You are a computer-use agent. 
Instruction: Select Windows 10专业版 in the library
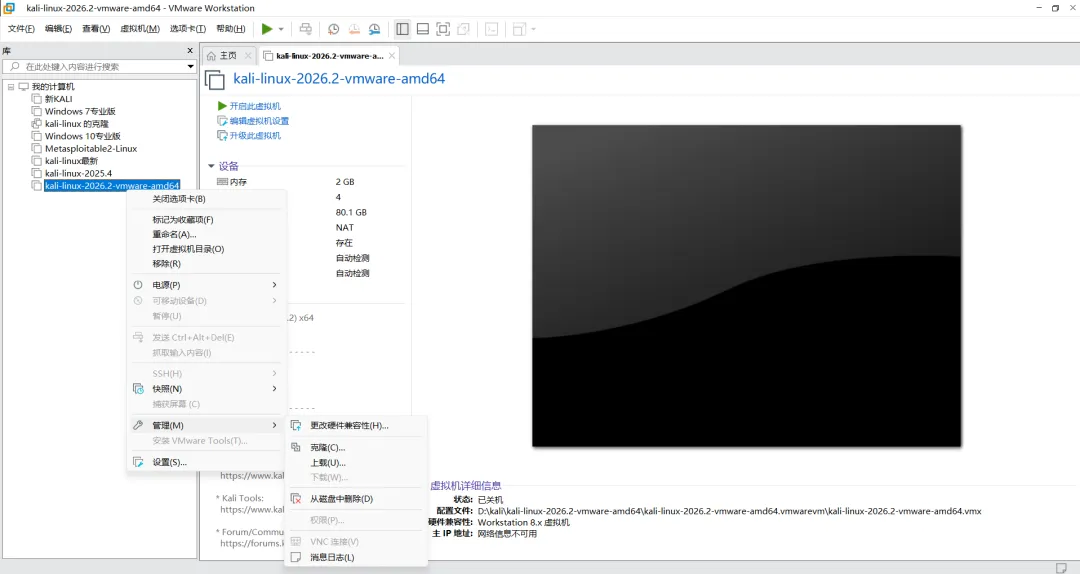[x=83, y=136]
